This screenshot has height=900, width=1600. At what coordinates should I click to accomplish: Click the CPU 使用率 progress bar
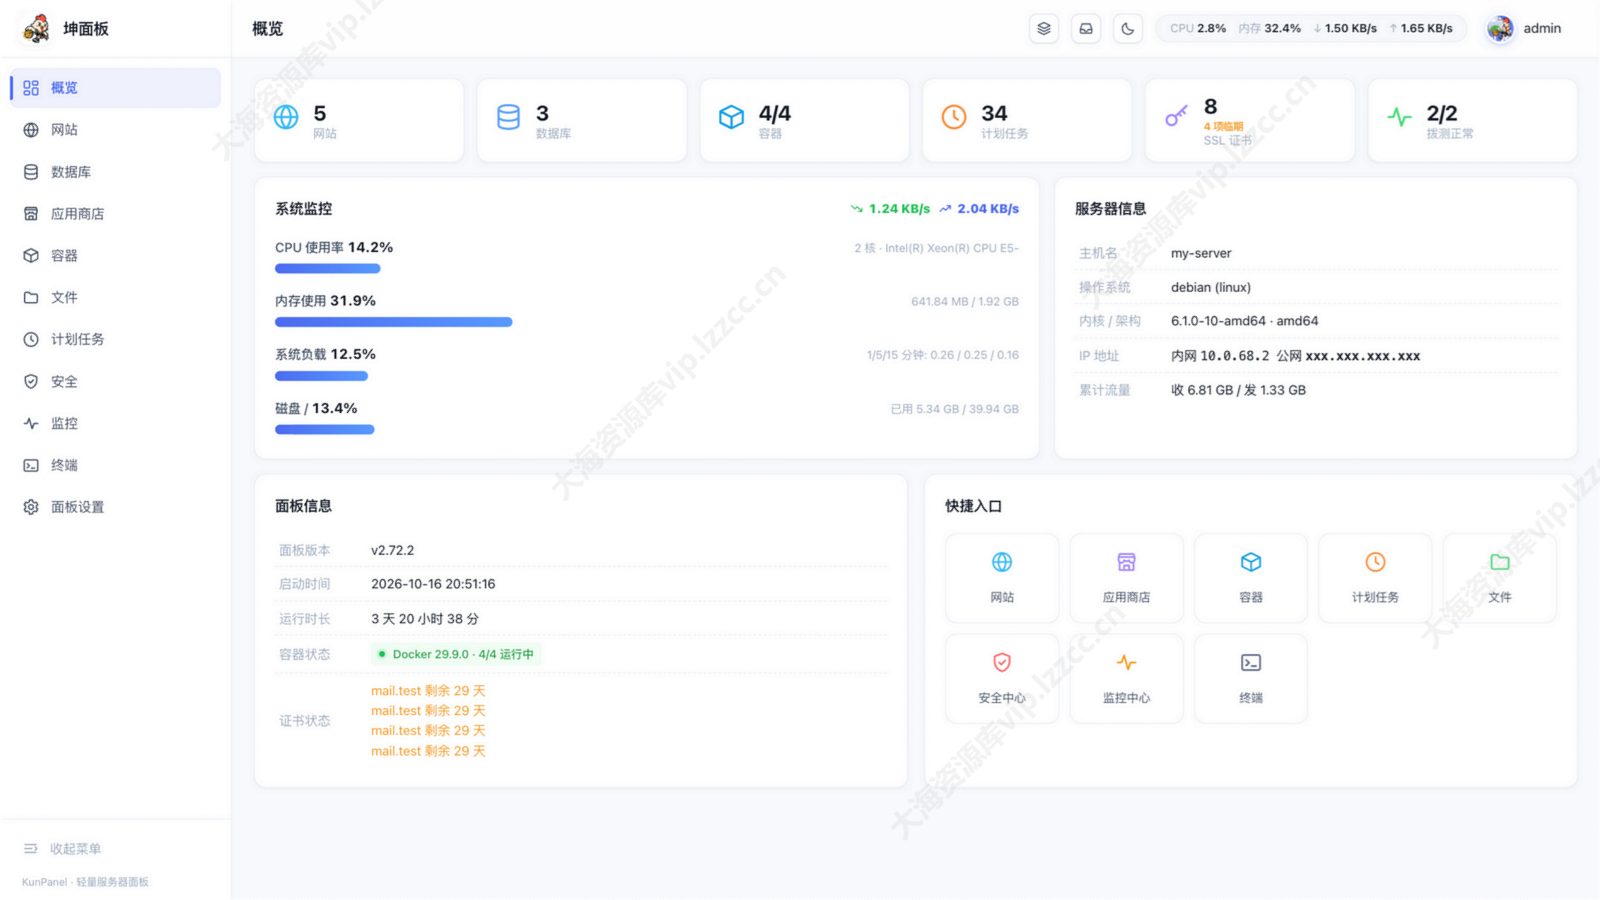pos(328,269)
